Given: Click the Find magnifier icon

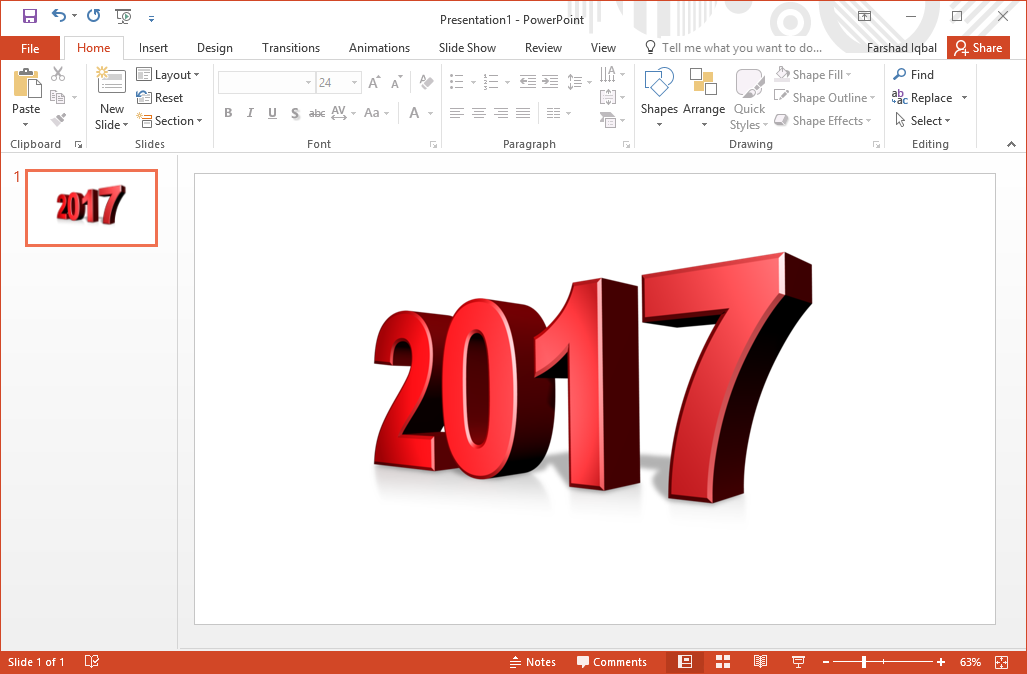Looking at the screenshot, I should (x=900, y=75).
